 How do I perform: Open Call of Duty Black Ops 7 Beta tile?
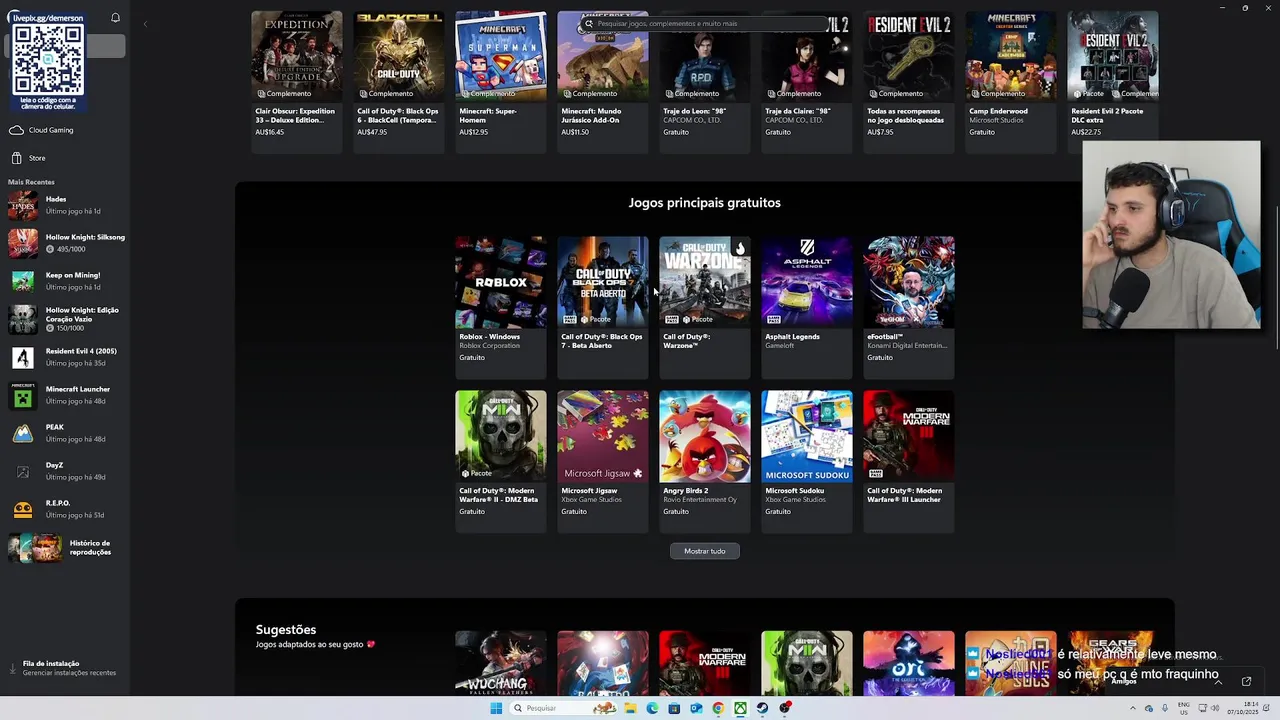pos(603,307)
